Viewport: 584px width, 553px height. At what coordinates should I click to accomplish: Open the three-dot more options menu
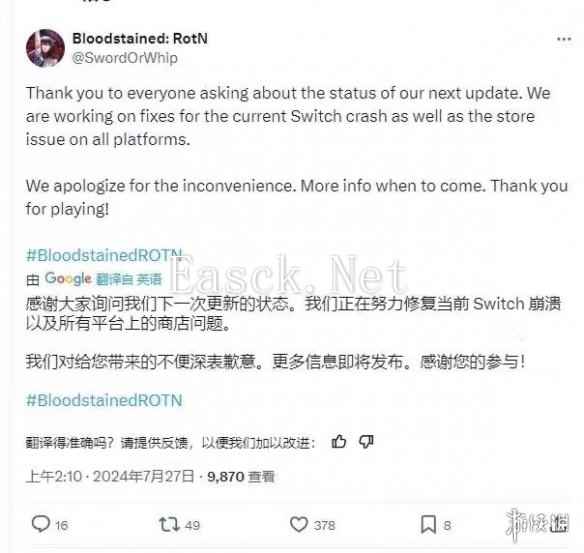[564, 39]
